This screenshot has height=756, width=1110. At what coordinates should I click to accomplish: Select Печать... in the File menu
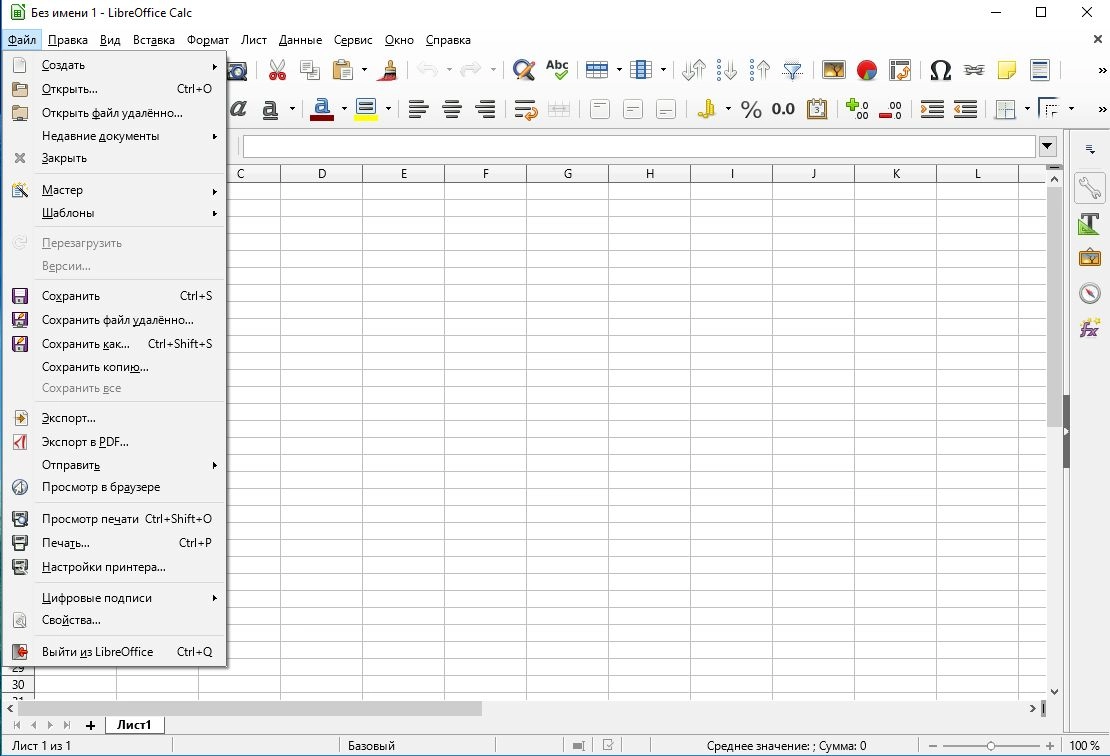click(x=115, y=543)
